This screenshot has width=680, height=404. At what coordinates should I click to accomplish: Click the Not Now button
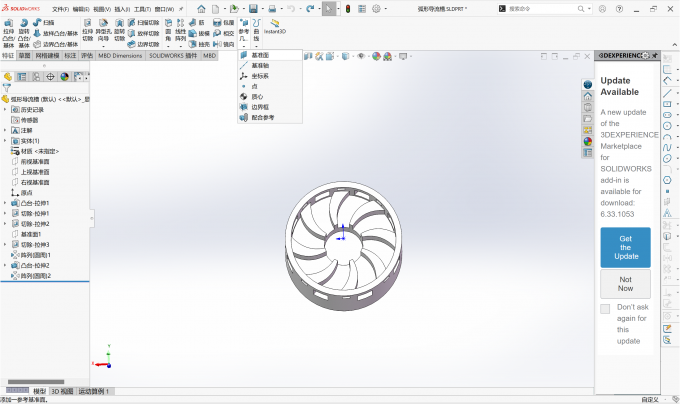pos(625,284)
